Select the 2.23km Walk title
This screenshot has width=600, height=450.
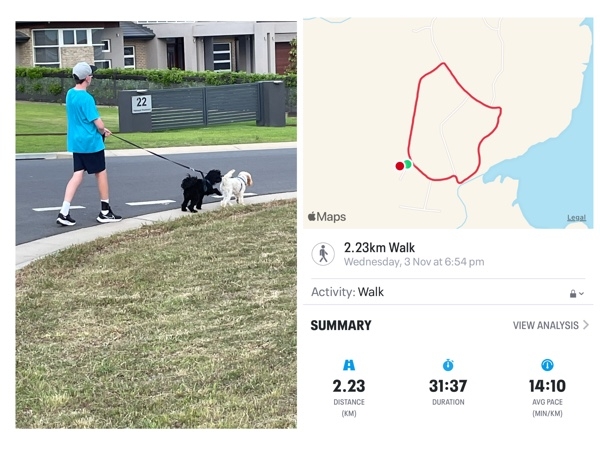[379, 248]
